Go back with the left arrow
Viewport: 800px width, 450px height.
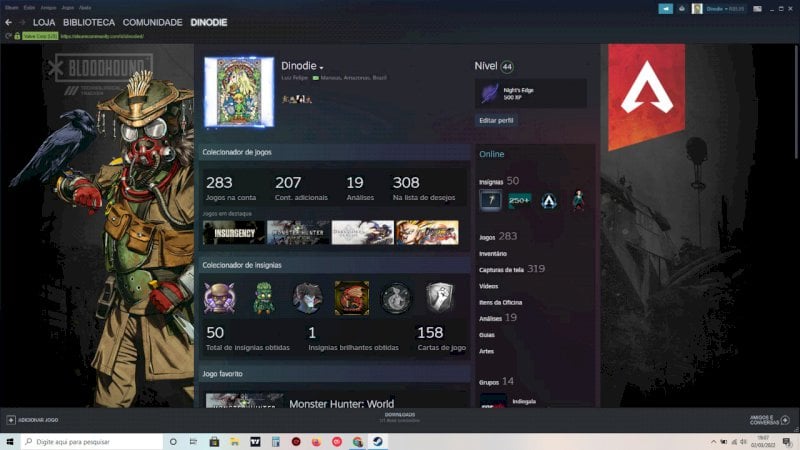tap(8, 22)
